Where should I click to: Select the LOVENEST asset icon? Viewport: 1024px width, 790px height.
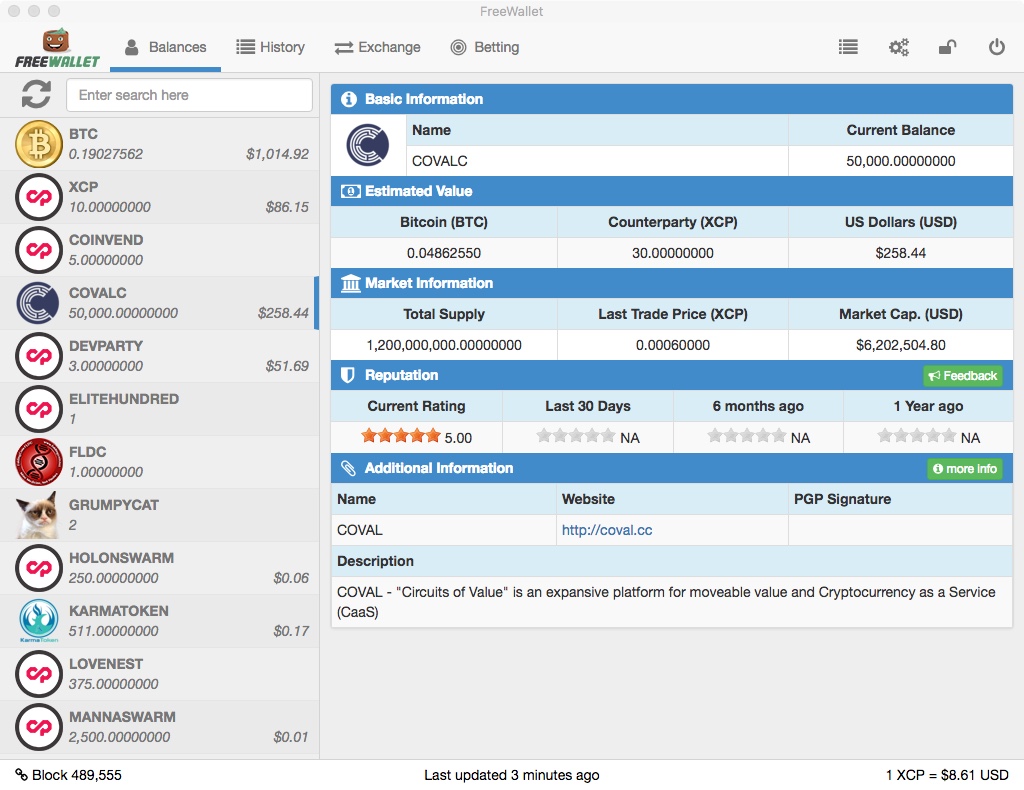pyautogui.click(x=39, y=674)
